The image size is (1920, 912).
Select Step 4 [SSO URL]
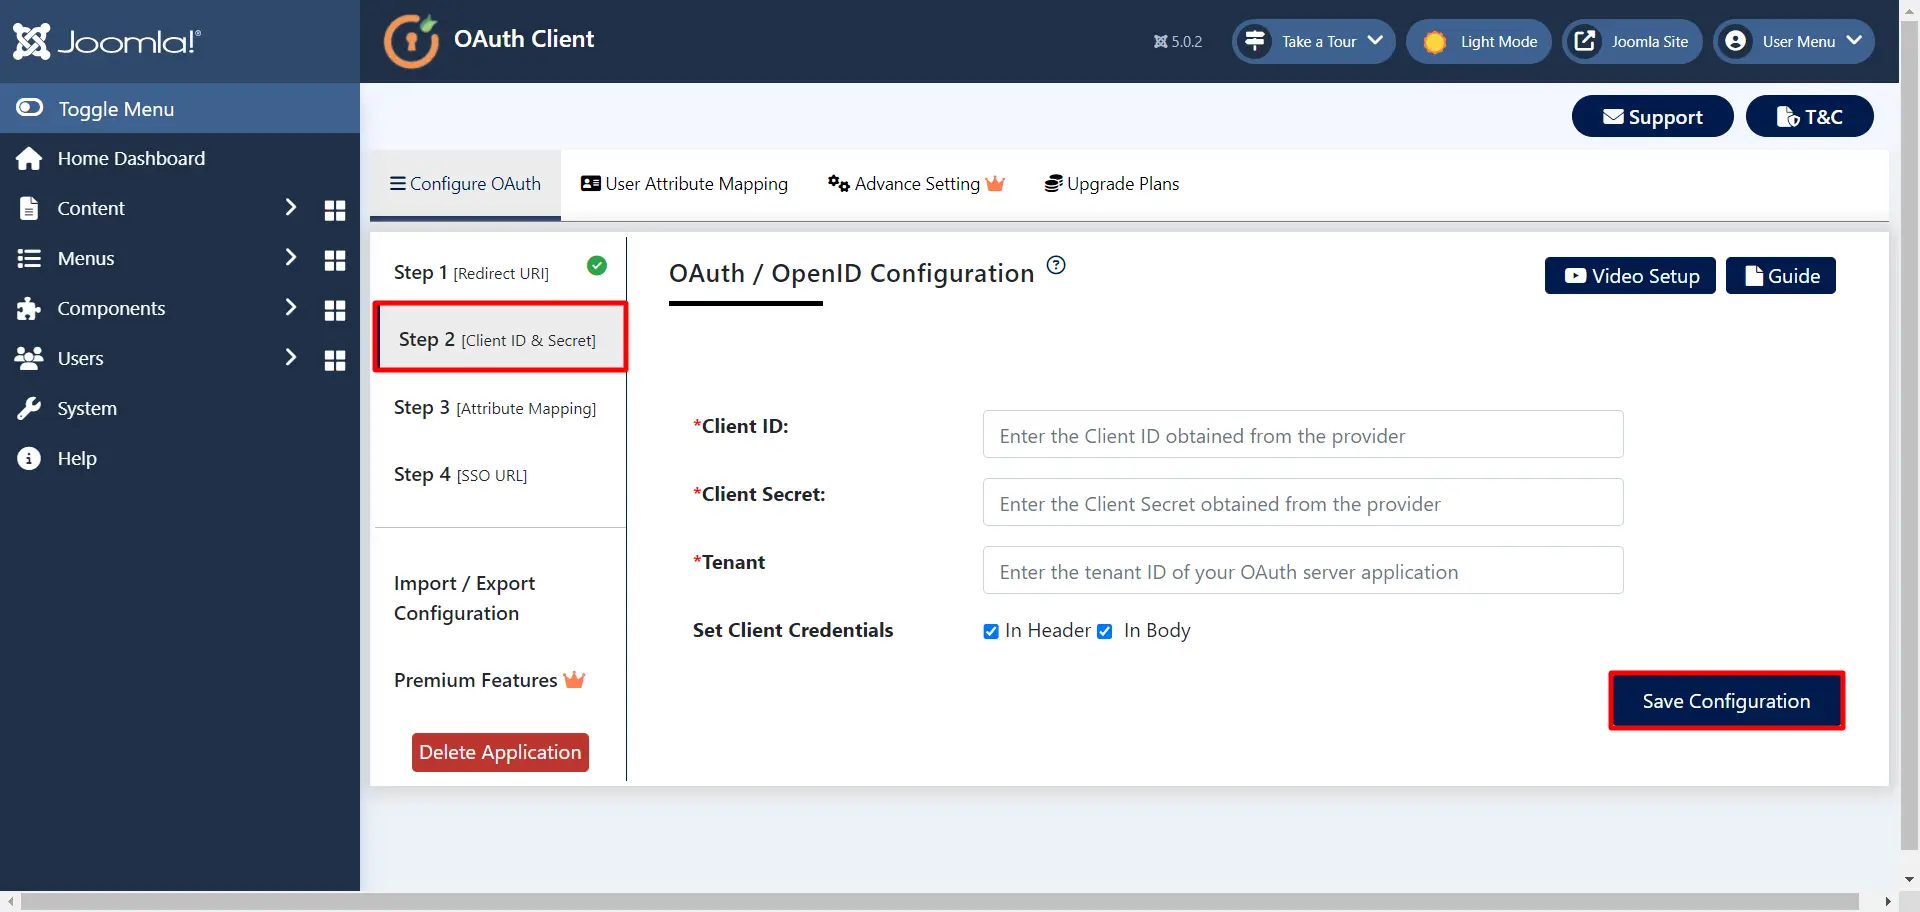click(x=500, y=474)
